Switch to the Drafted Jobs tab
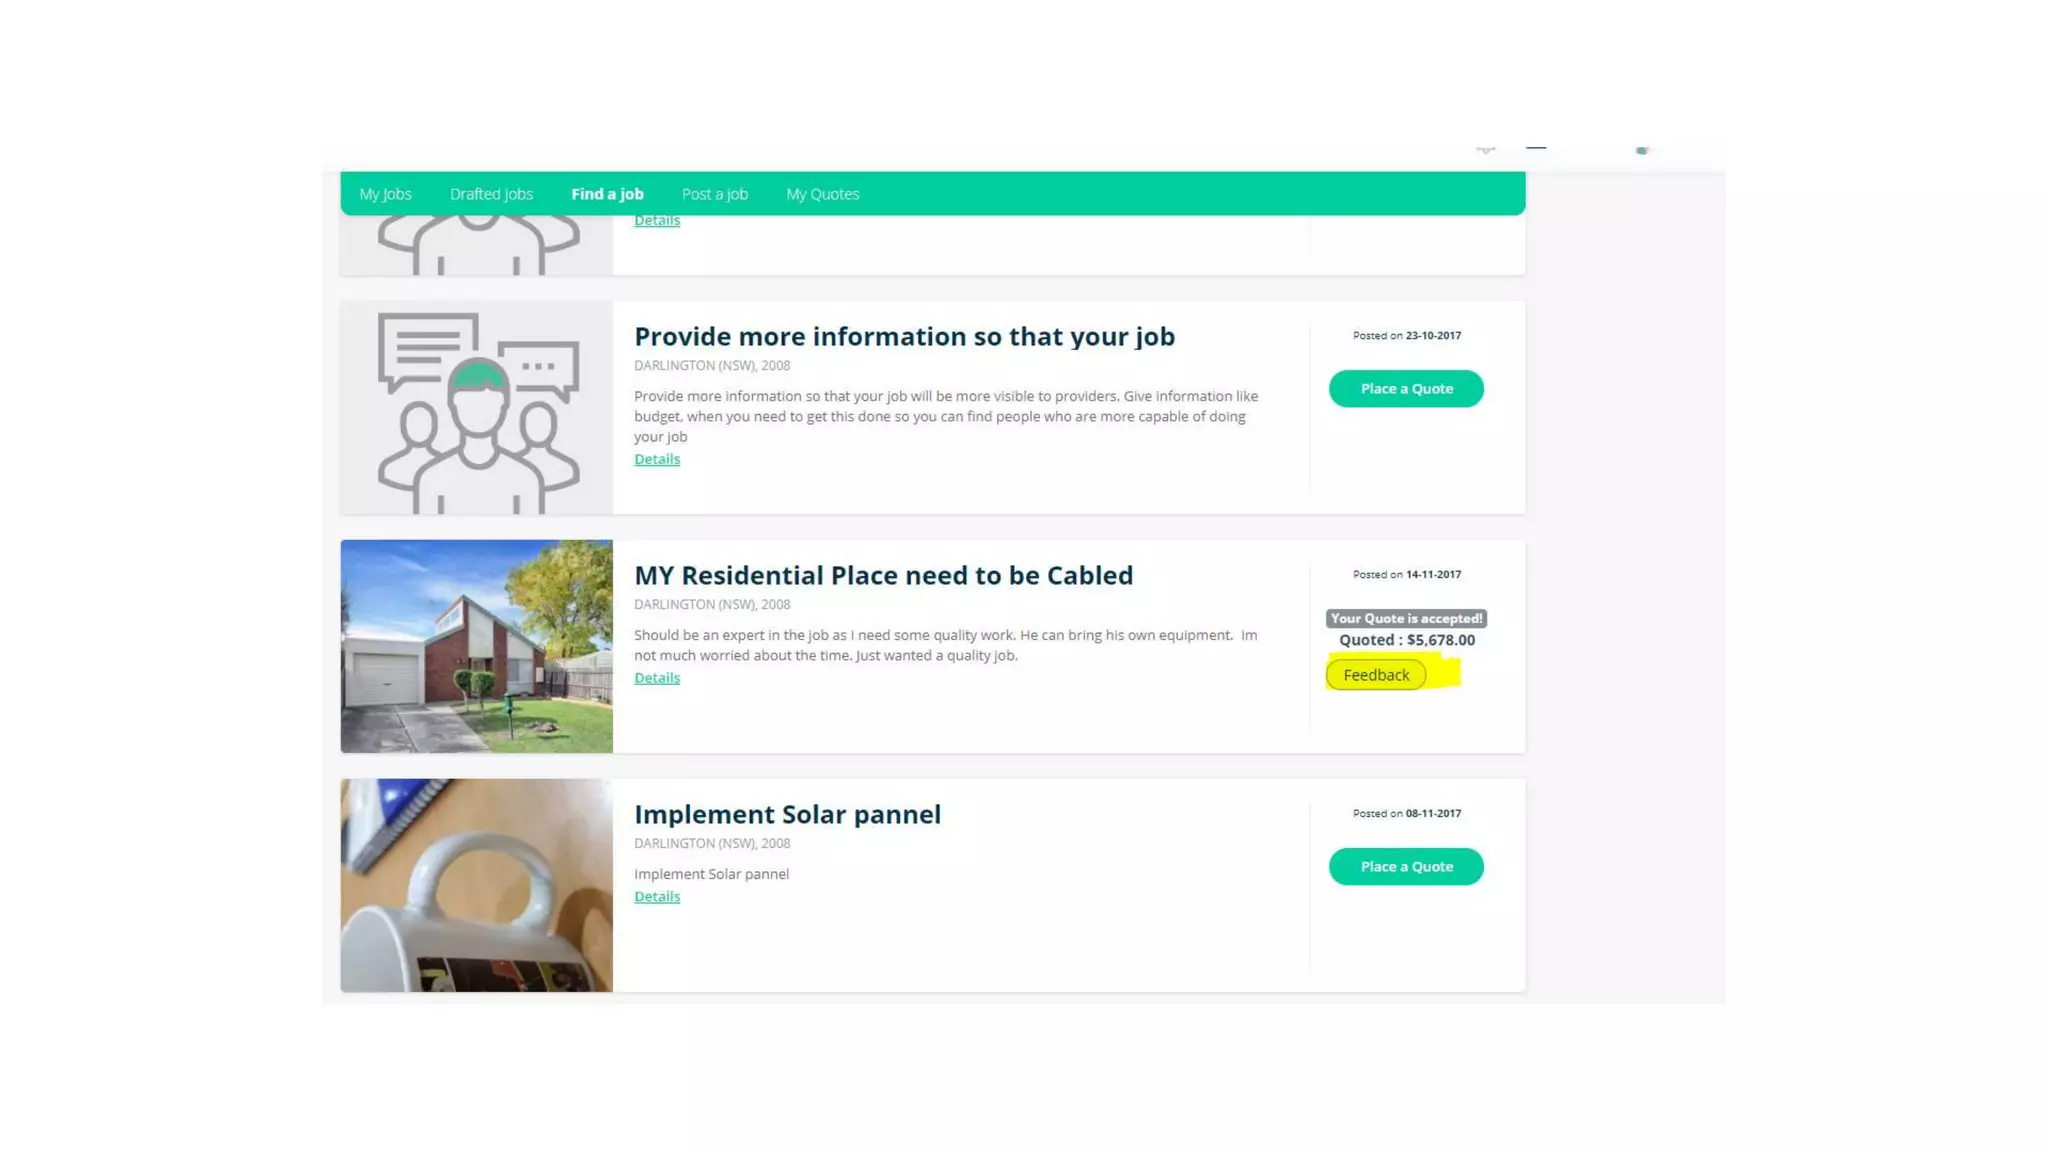This screenshot has height=1152, width=2048. click(491, 194)
